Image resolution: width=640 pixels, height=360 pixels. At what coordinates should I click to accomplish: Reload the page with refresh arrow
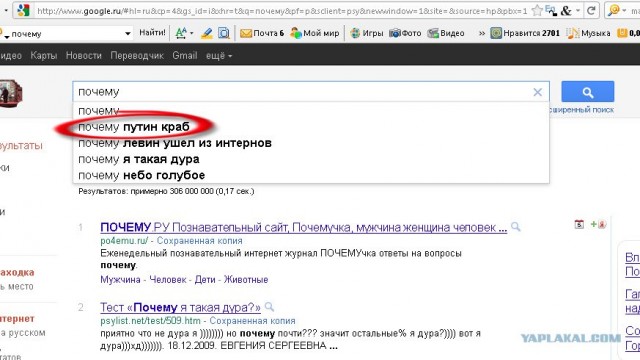tap(591, 11)
